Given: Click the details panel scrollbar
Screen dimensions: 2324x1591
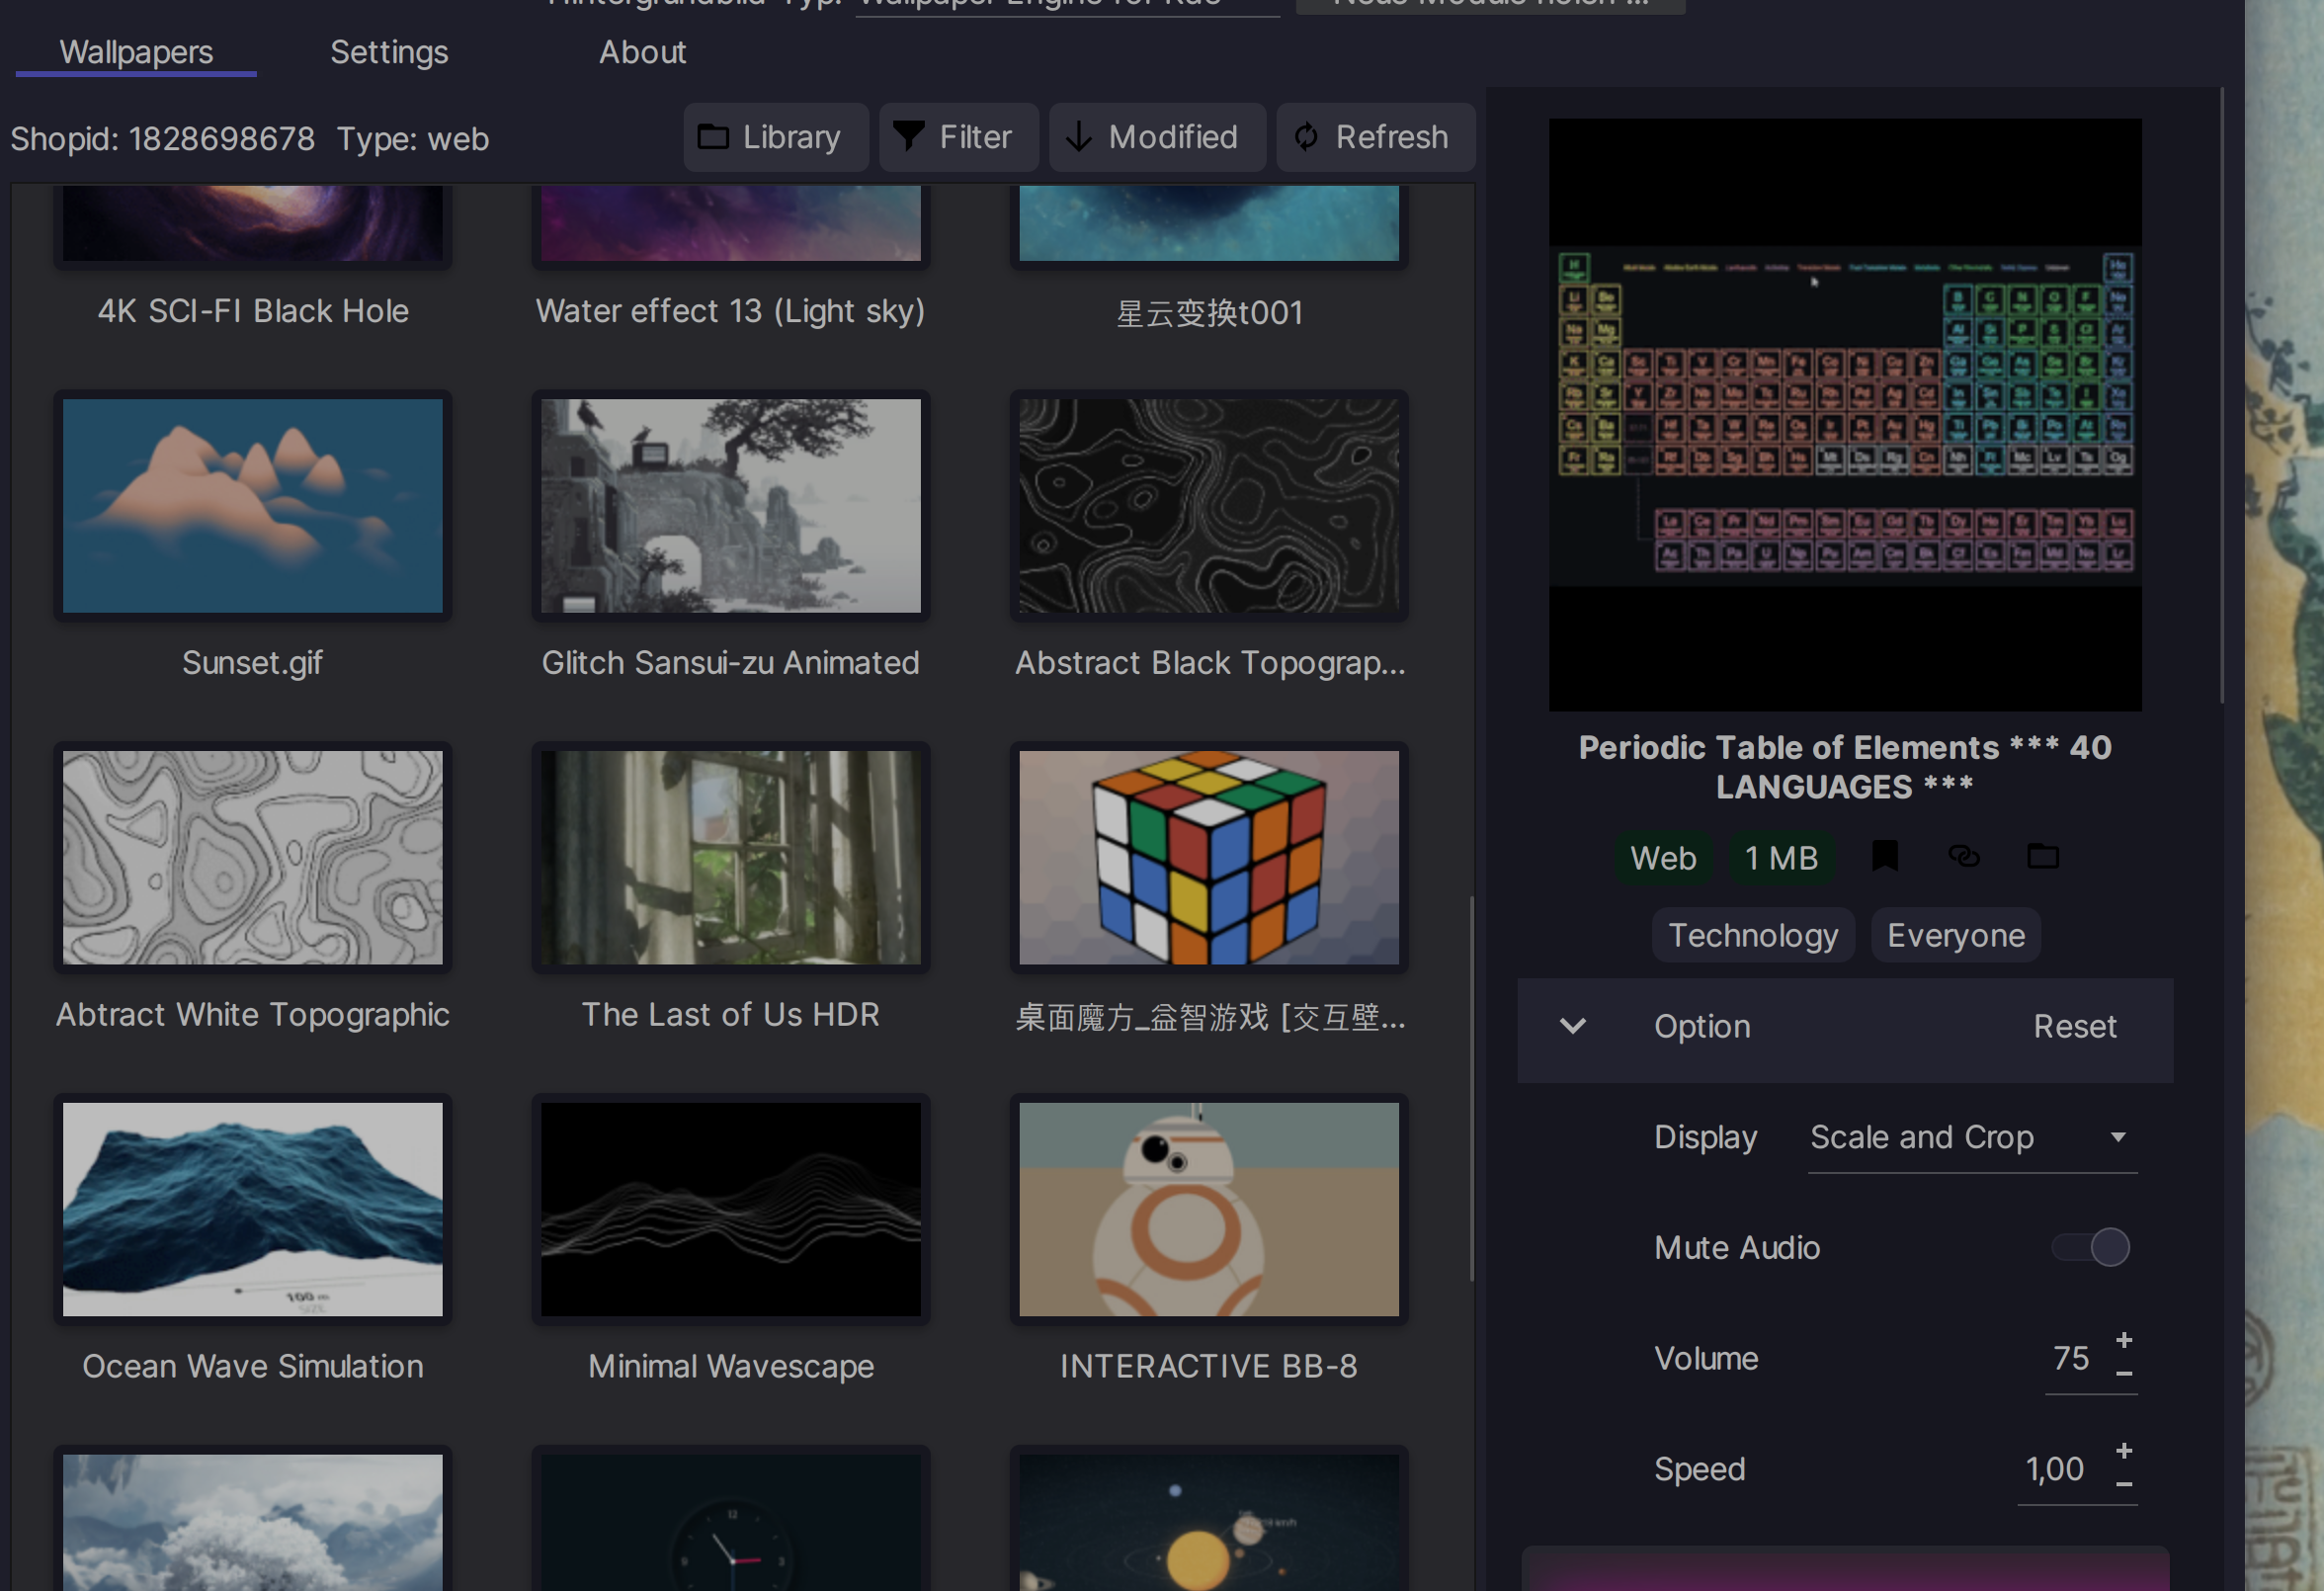Looking at the screenshot, I should click(2221, 395).
